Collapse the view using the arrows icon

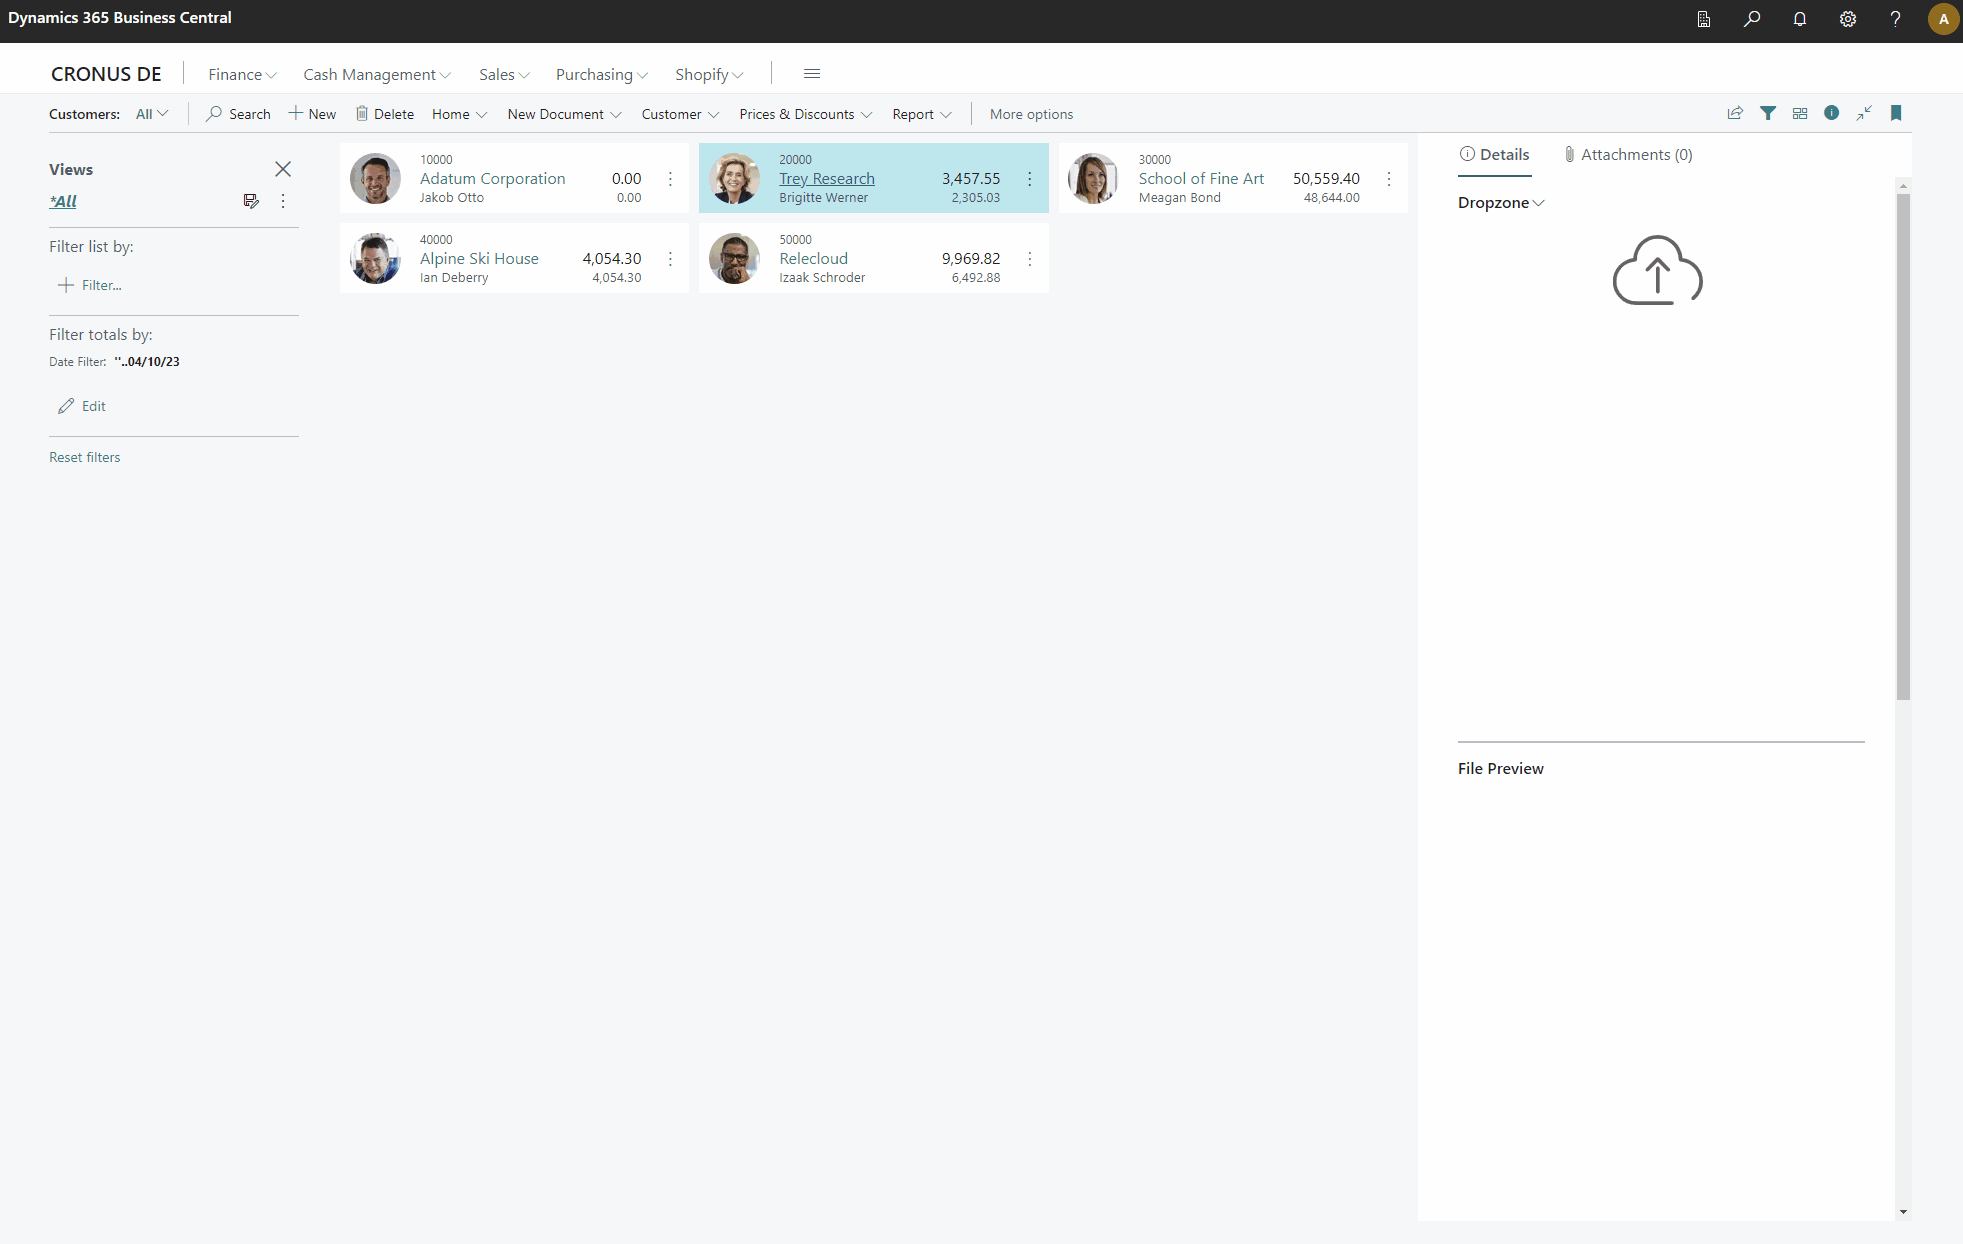tap(1863, 113)
